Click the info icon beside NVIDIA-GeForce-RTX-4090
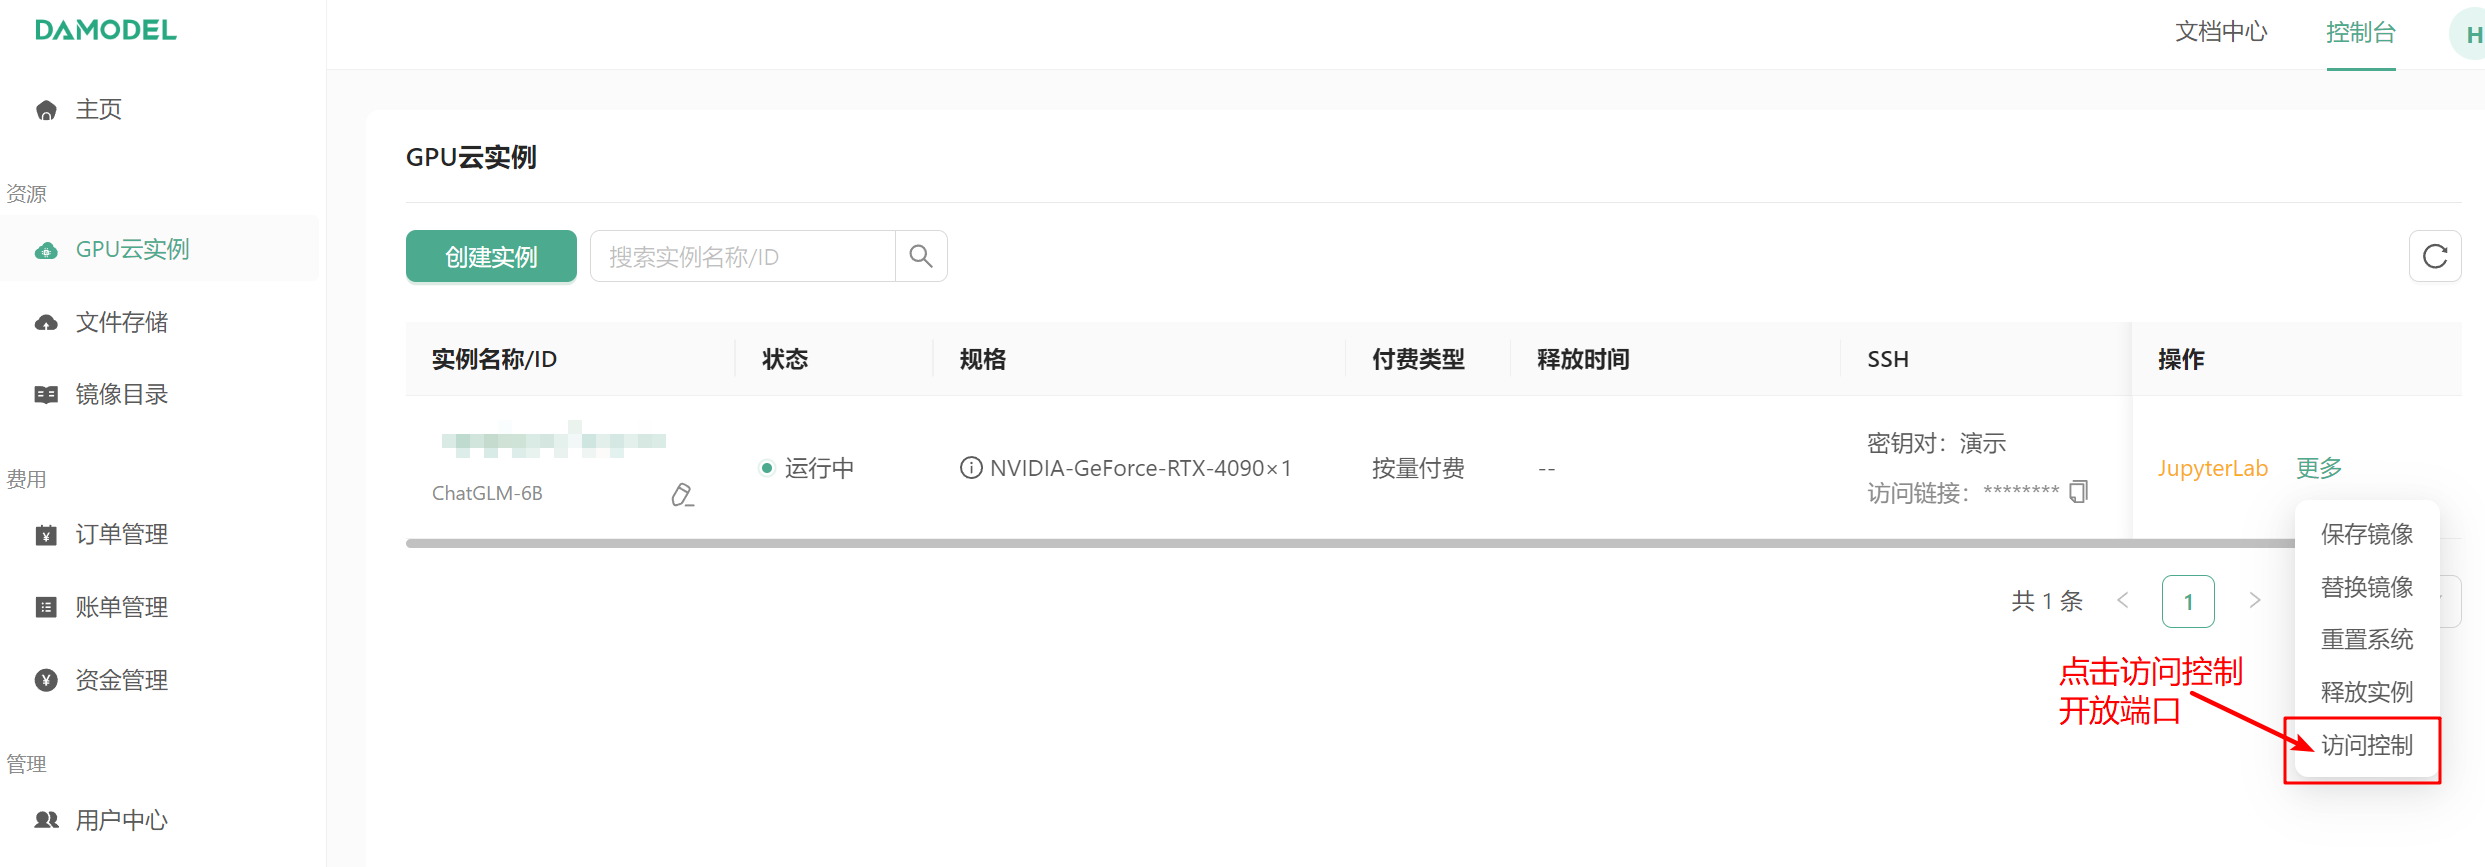The width and height of the screenshot is (2485, 867). pos(970,468)
